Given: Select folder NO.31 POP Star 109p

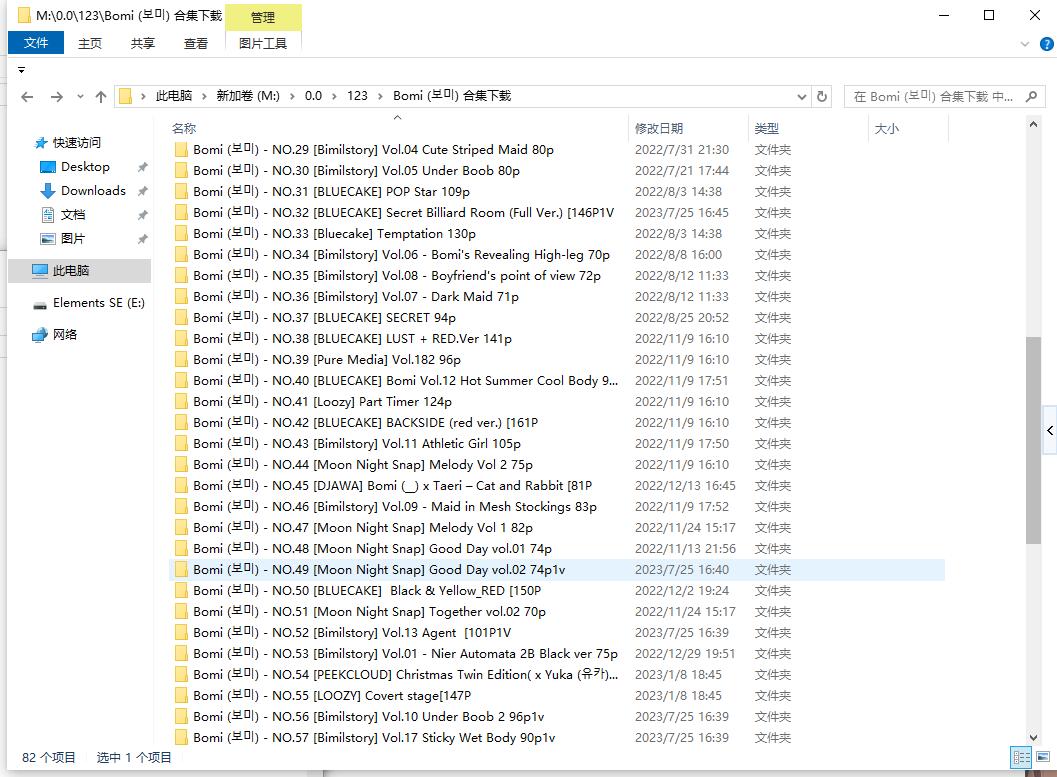Looking at the screenshot, I should click(331, 191).
